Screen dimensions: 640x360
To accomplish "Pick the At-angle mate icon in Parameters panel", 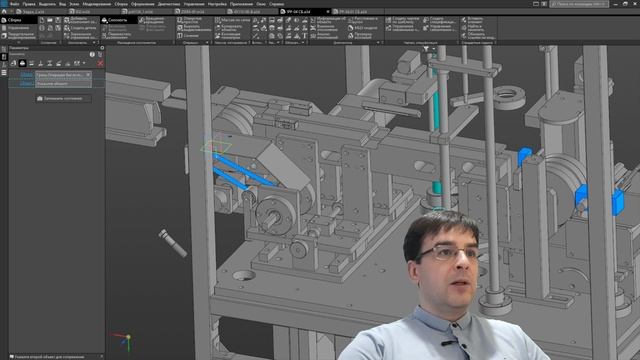I will pos(58,63).
